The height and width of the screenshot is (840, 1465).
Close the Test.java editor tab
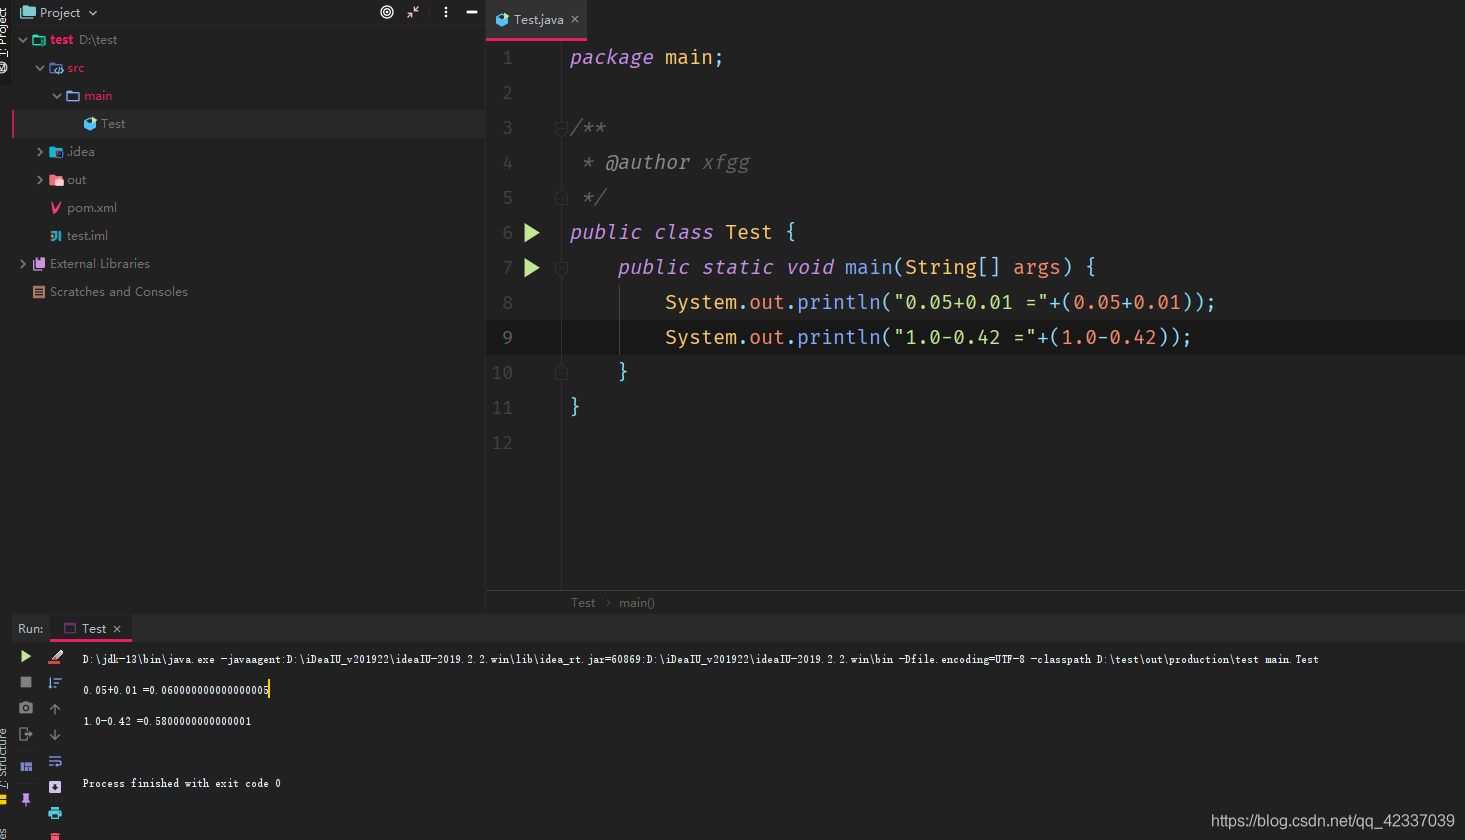tap(575, 19)
